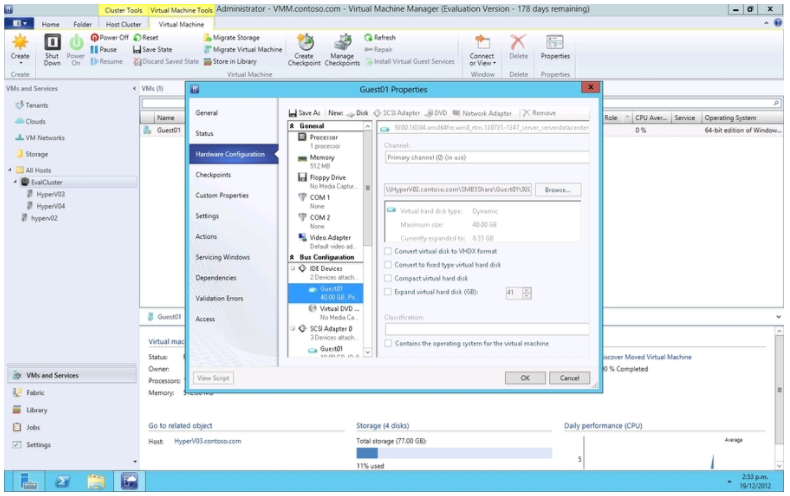Image resolution: width=790 pixels, height=496 pixels.
Task: Collapse the EvalCluster tree node
Action: coord(15,182)
